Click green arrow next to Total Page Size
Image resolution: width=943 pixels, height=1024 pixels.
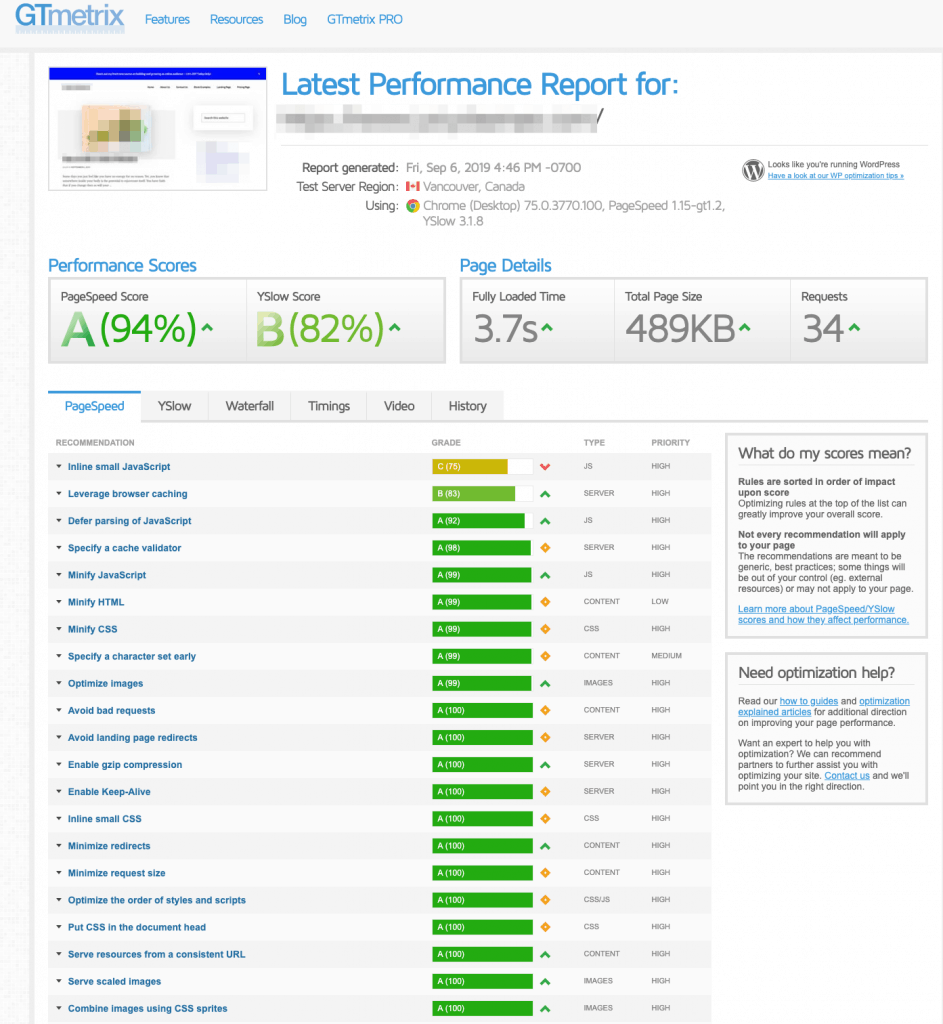pos(744,327)
